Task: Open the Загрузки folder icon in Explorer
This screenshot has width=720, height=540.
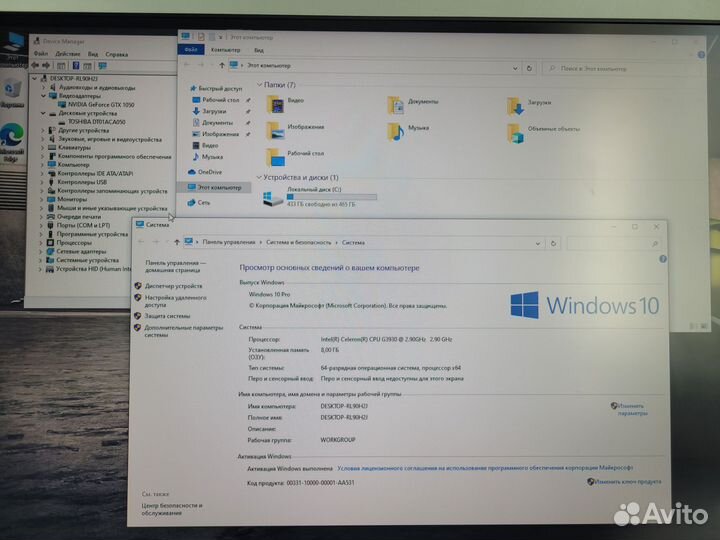Action: tap(515, 106)
